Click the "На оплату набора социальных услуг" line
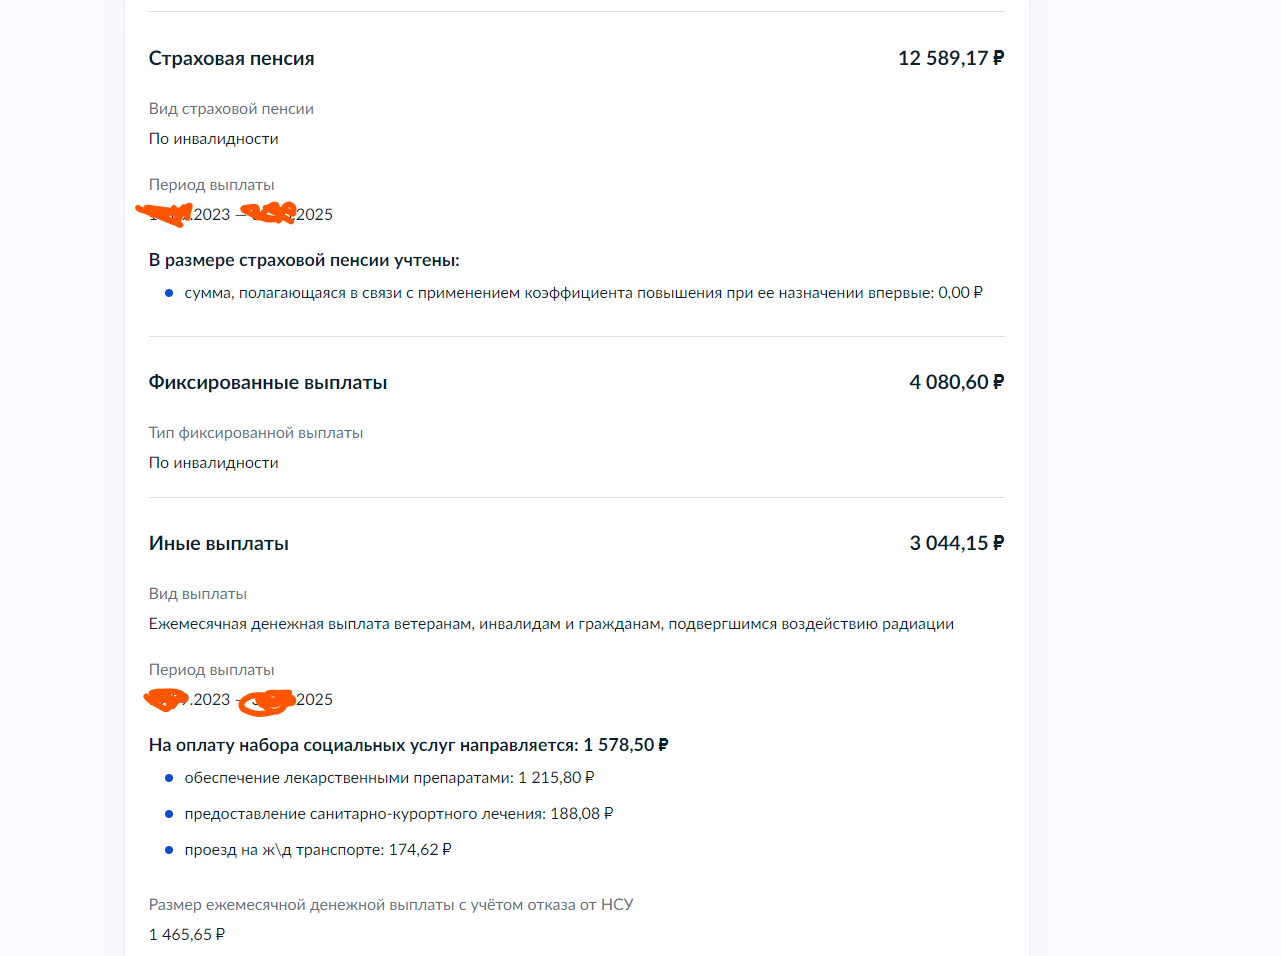This screenshot has width=1281, height=956. coord(408,745)
